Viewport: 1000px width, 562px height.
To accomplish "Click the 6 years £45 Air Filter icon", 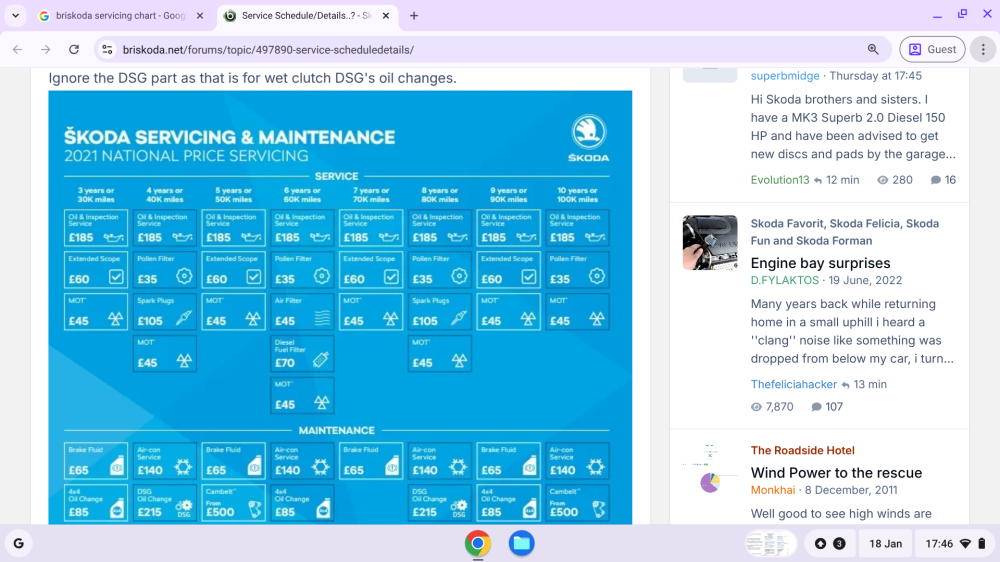I will (x=322, y=318).
